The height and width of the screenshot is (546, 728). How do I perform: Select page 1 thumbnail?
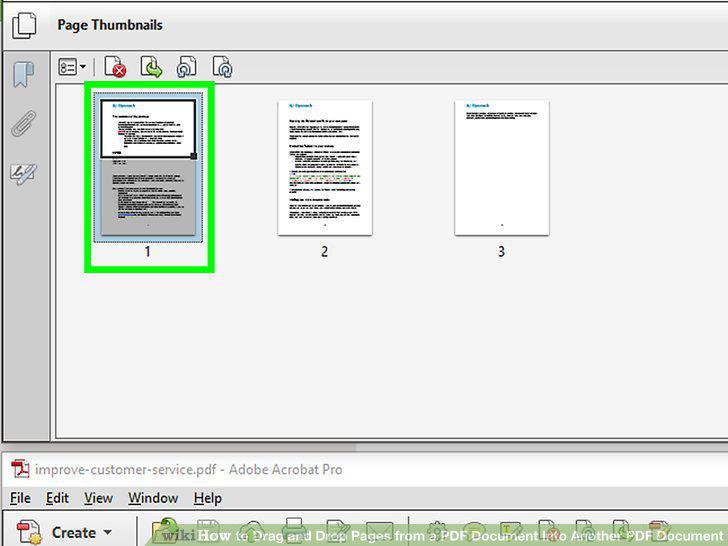[x=148, y=167]
